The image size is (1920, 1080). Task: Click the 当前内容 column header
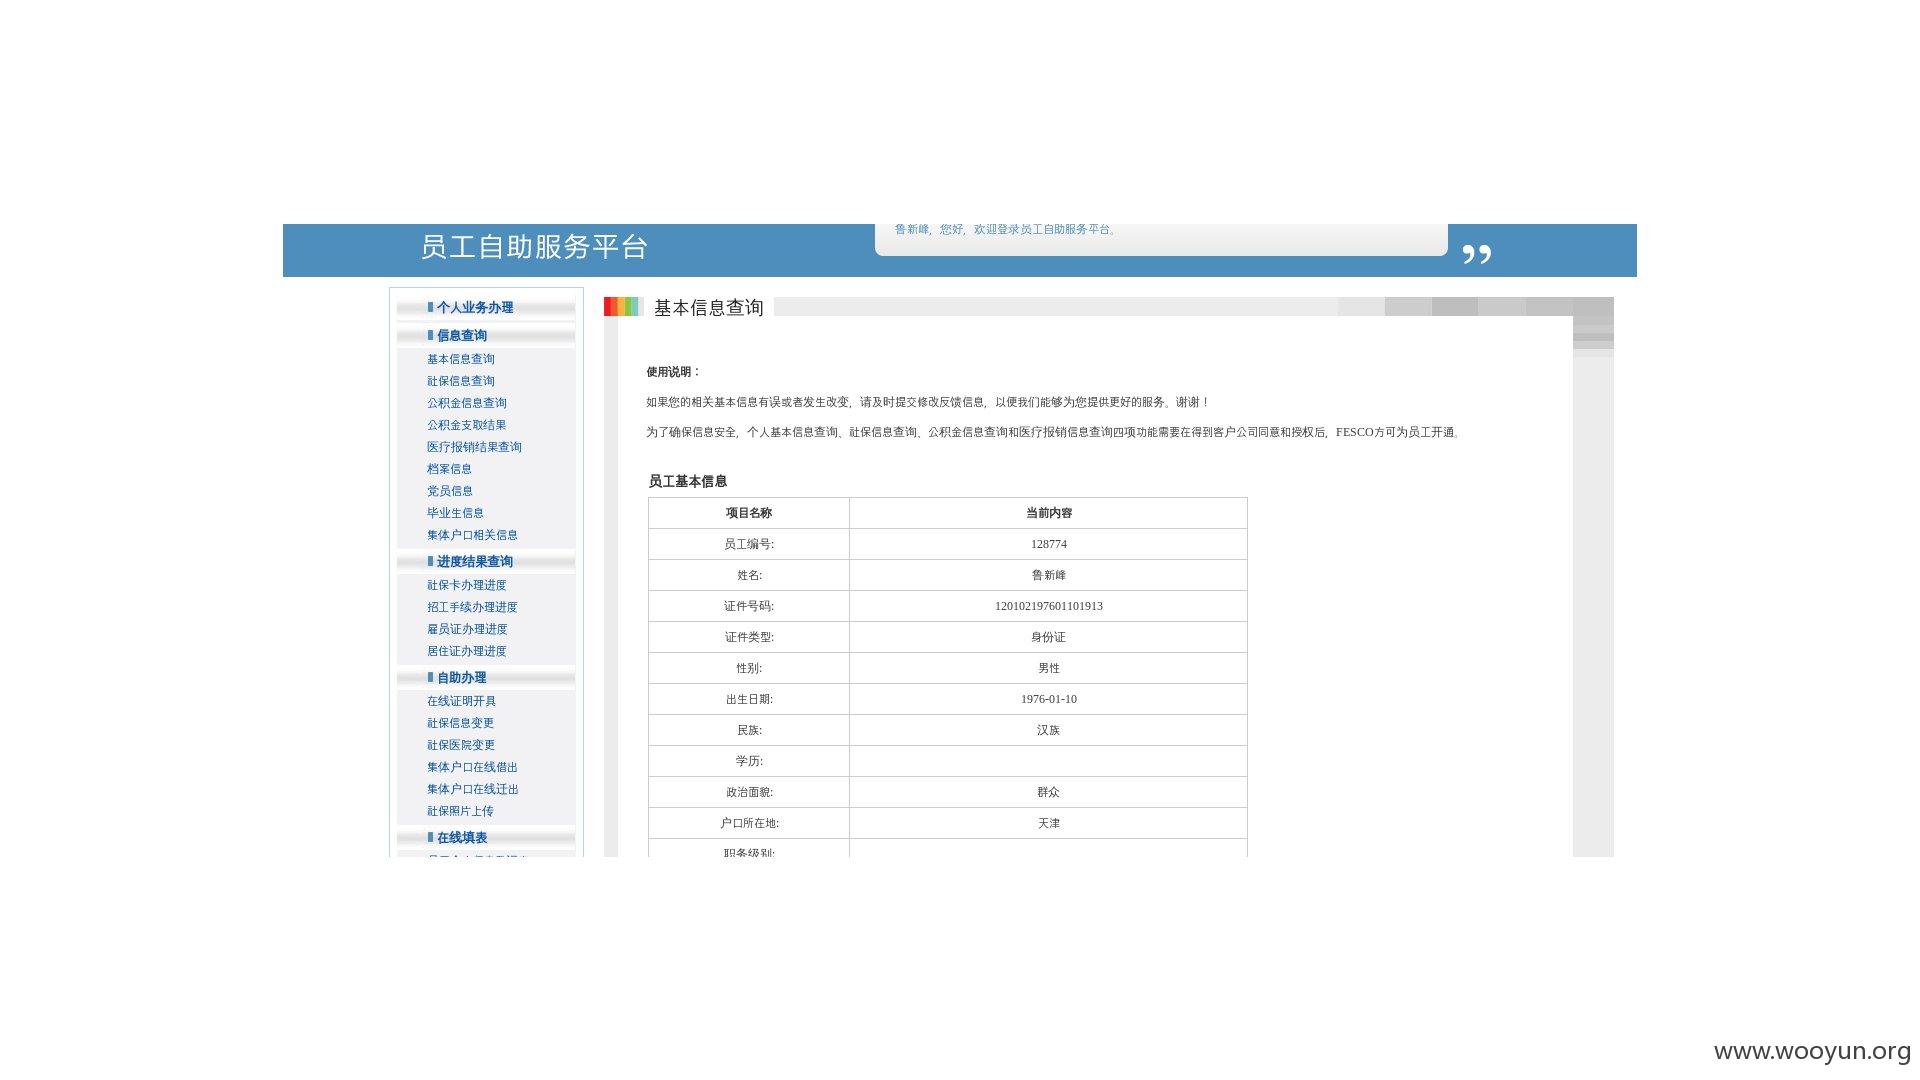pyautogui.click(x=1049, y=513)
